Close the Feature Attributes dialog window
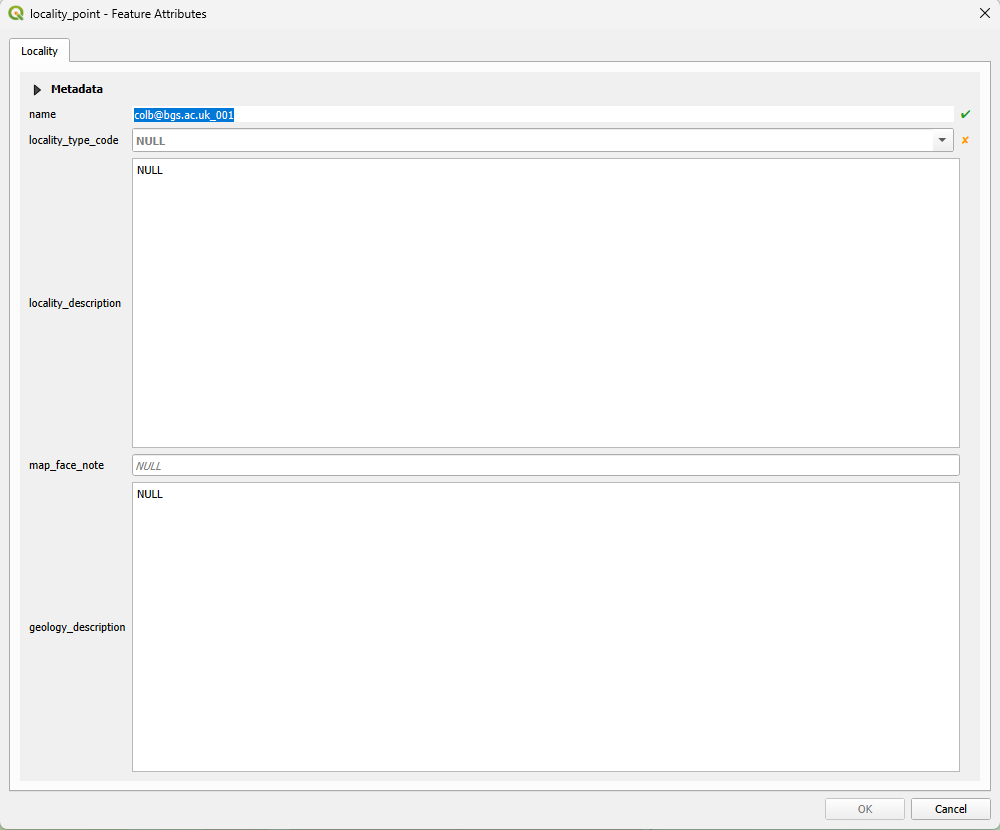This screenshot has width=1000, height=830. 984,13
